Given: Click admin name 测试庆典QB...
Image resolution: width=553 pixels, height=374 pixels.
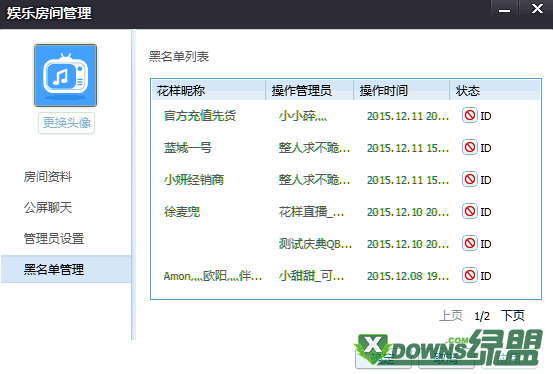Looking at the screenshot, I should (x=315, y=244).
